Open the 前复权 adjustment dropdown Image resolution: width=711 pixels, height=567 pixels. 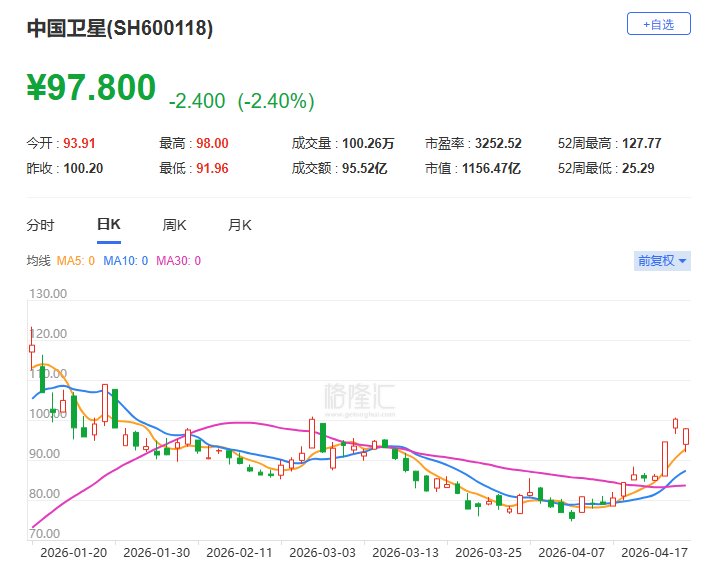662,261
